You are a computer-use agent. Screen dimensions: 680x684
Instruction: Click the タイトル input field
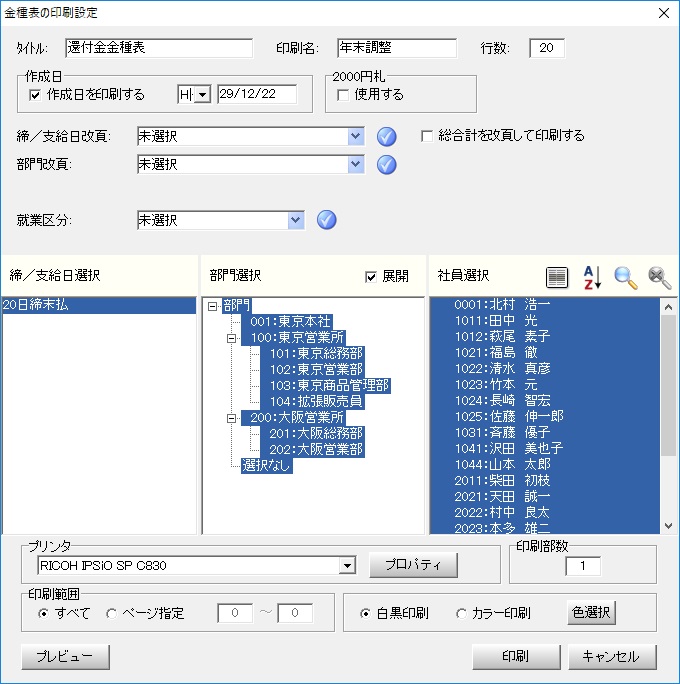pos(159,48)
